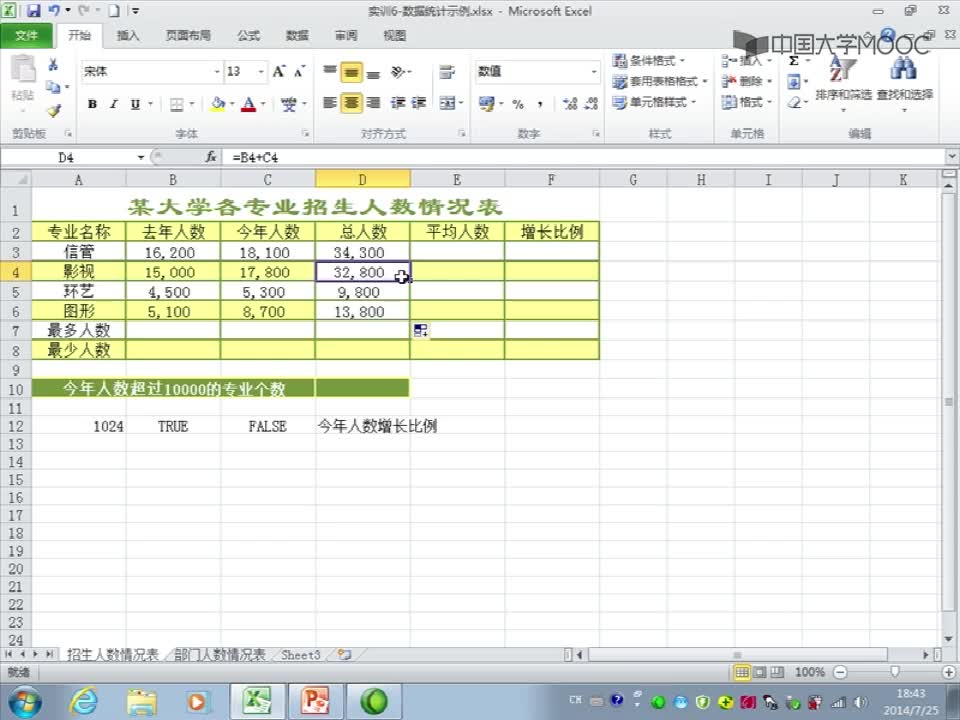Select cell B3 with value 16,200
Viewport: 960px width, 720px height.
173,252
